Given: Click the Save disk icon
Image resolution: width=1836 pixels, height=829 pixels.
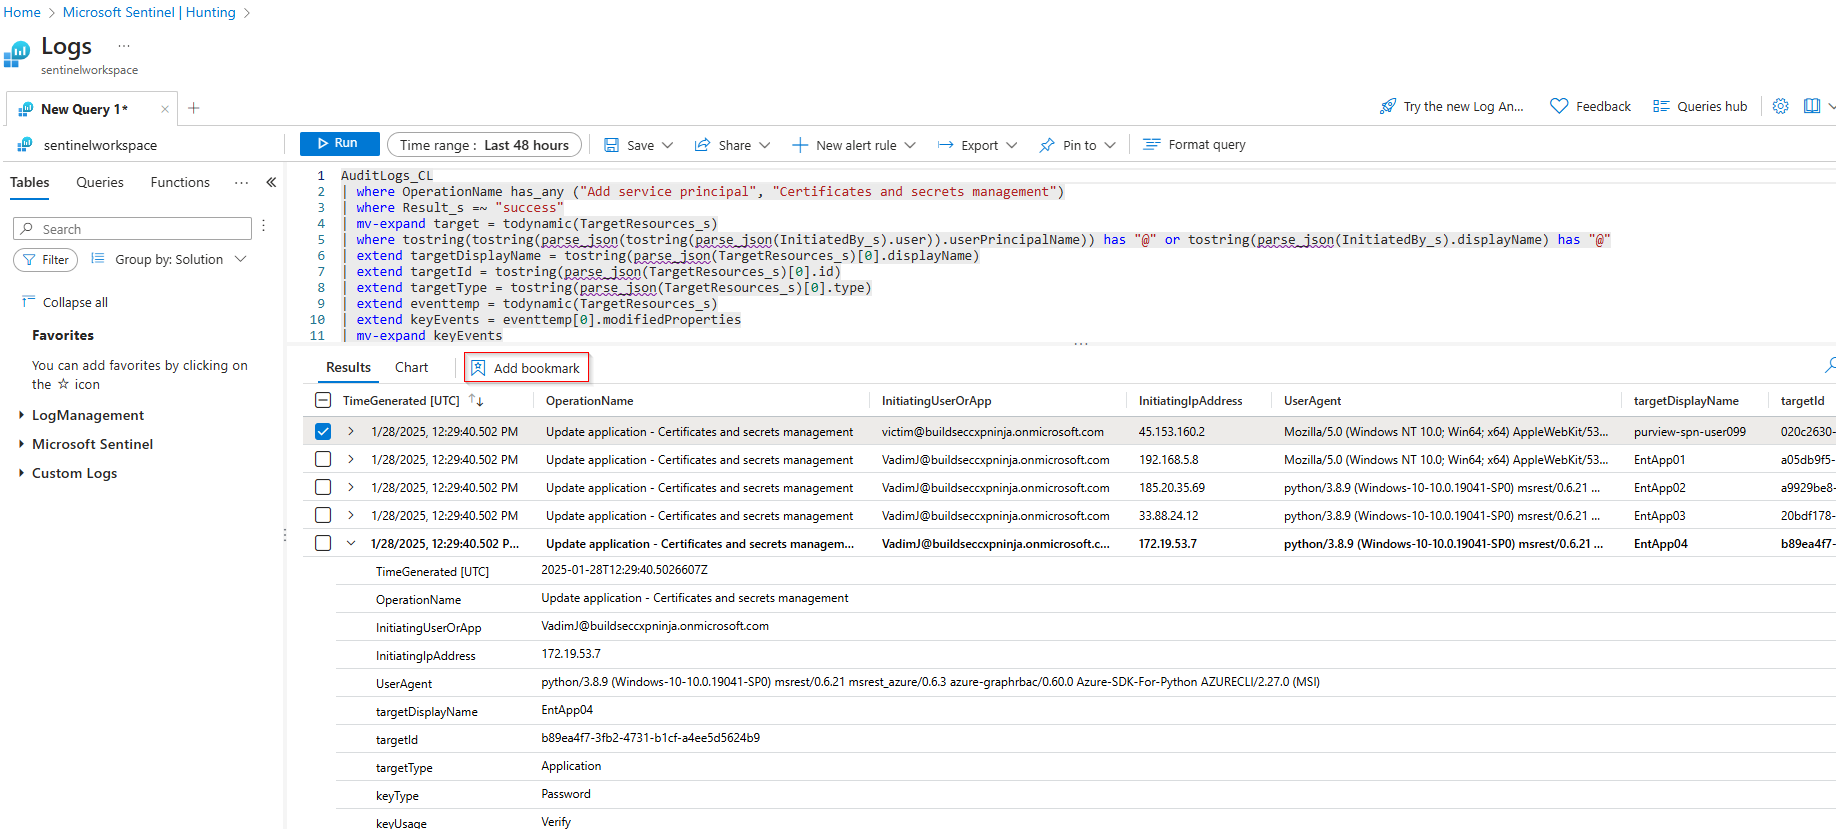Looking at the screenshot, I should pyautogui.click(x=612, y=145).
